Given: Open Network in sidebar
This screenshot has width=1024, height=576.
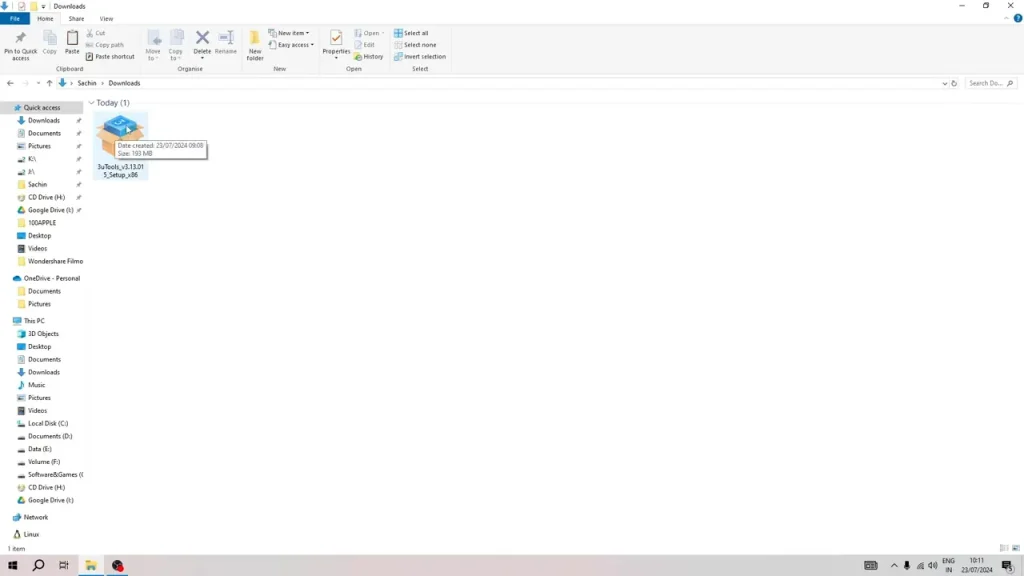Looking at the screenshot, I should point(36,517).
